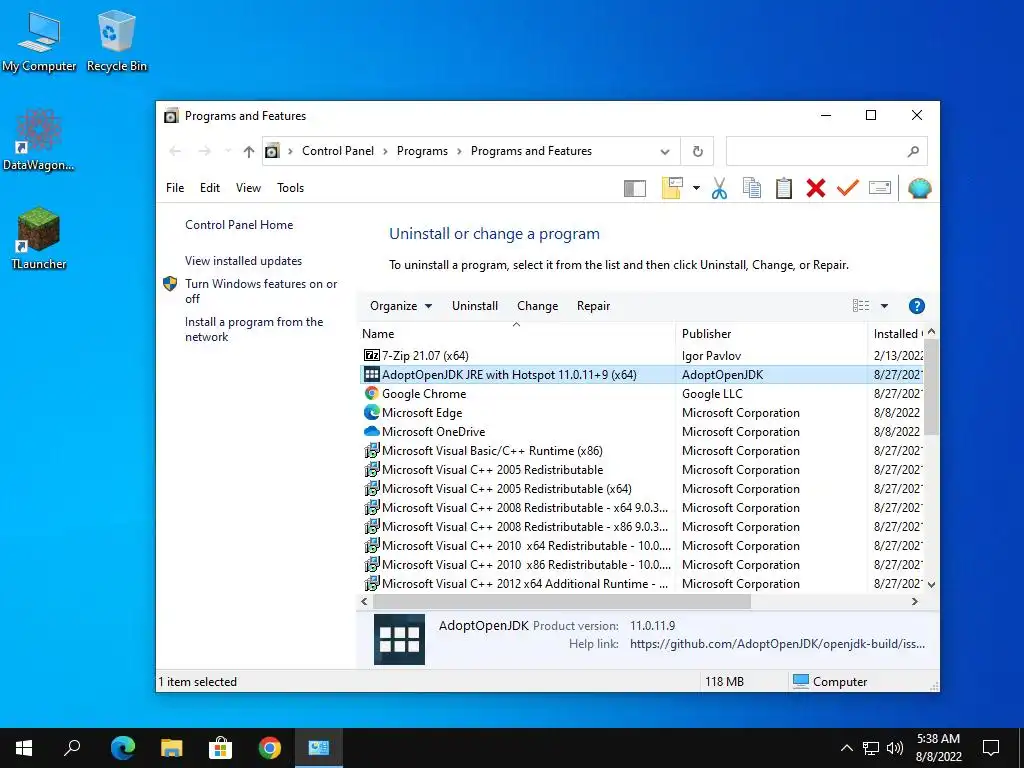Select AdoptOpenJDK JRE with Hotspot entry
Viewport: 1024px width, 768px height.
pyautogui.click(x=641, y=375)
